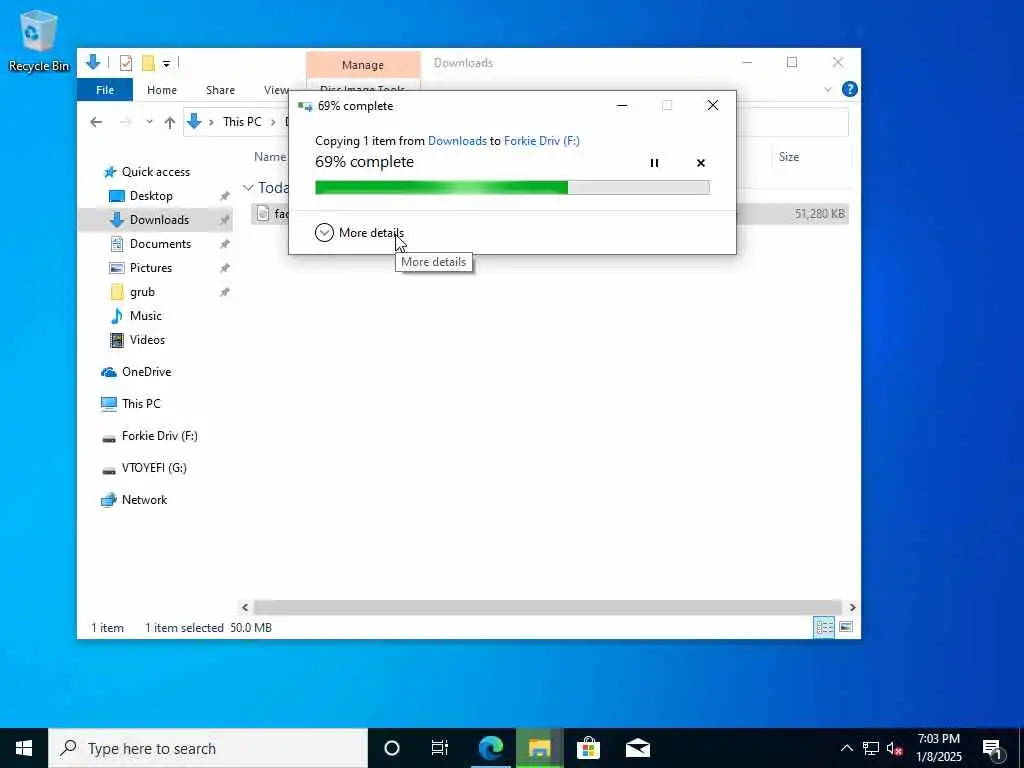
Task: Open Task View on the taskbar
Action: tap(440, 748)
